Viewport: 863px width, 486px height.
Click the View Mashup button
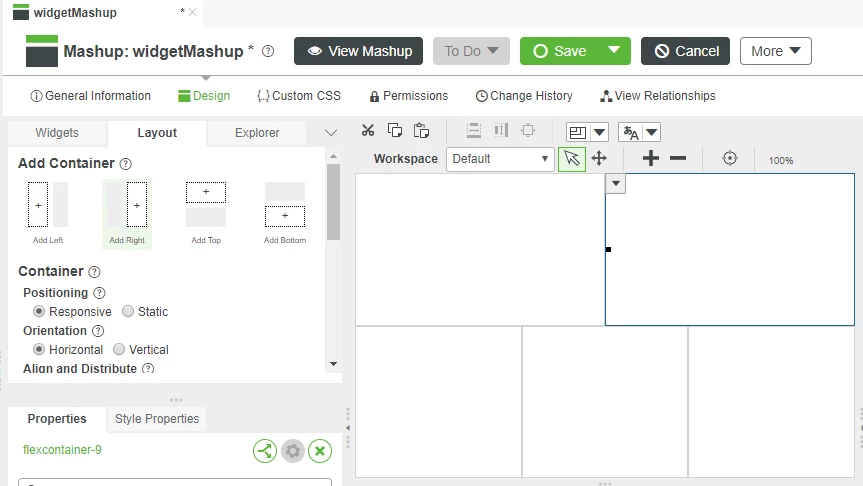coord(358,51)
